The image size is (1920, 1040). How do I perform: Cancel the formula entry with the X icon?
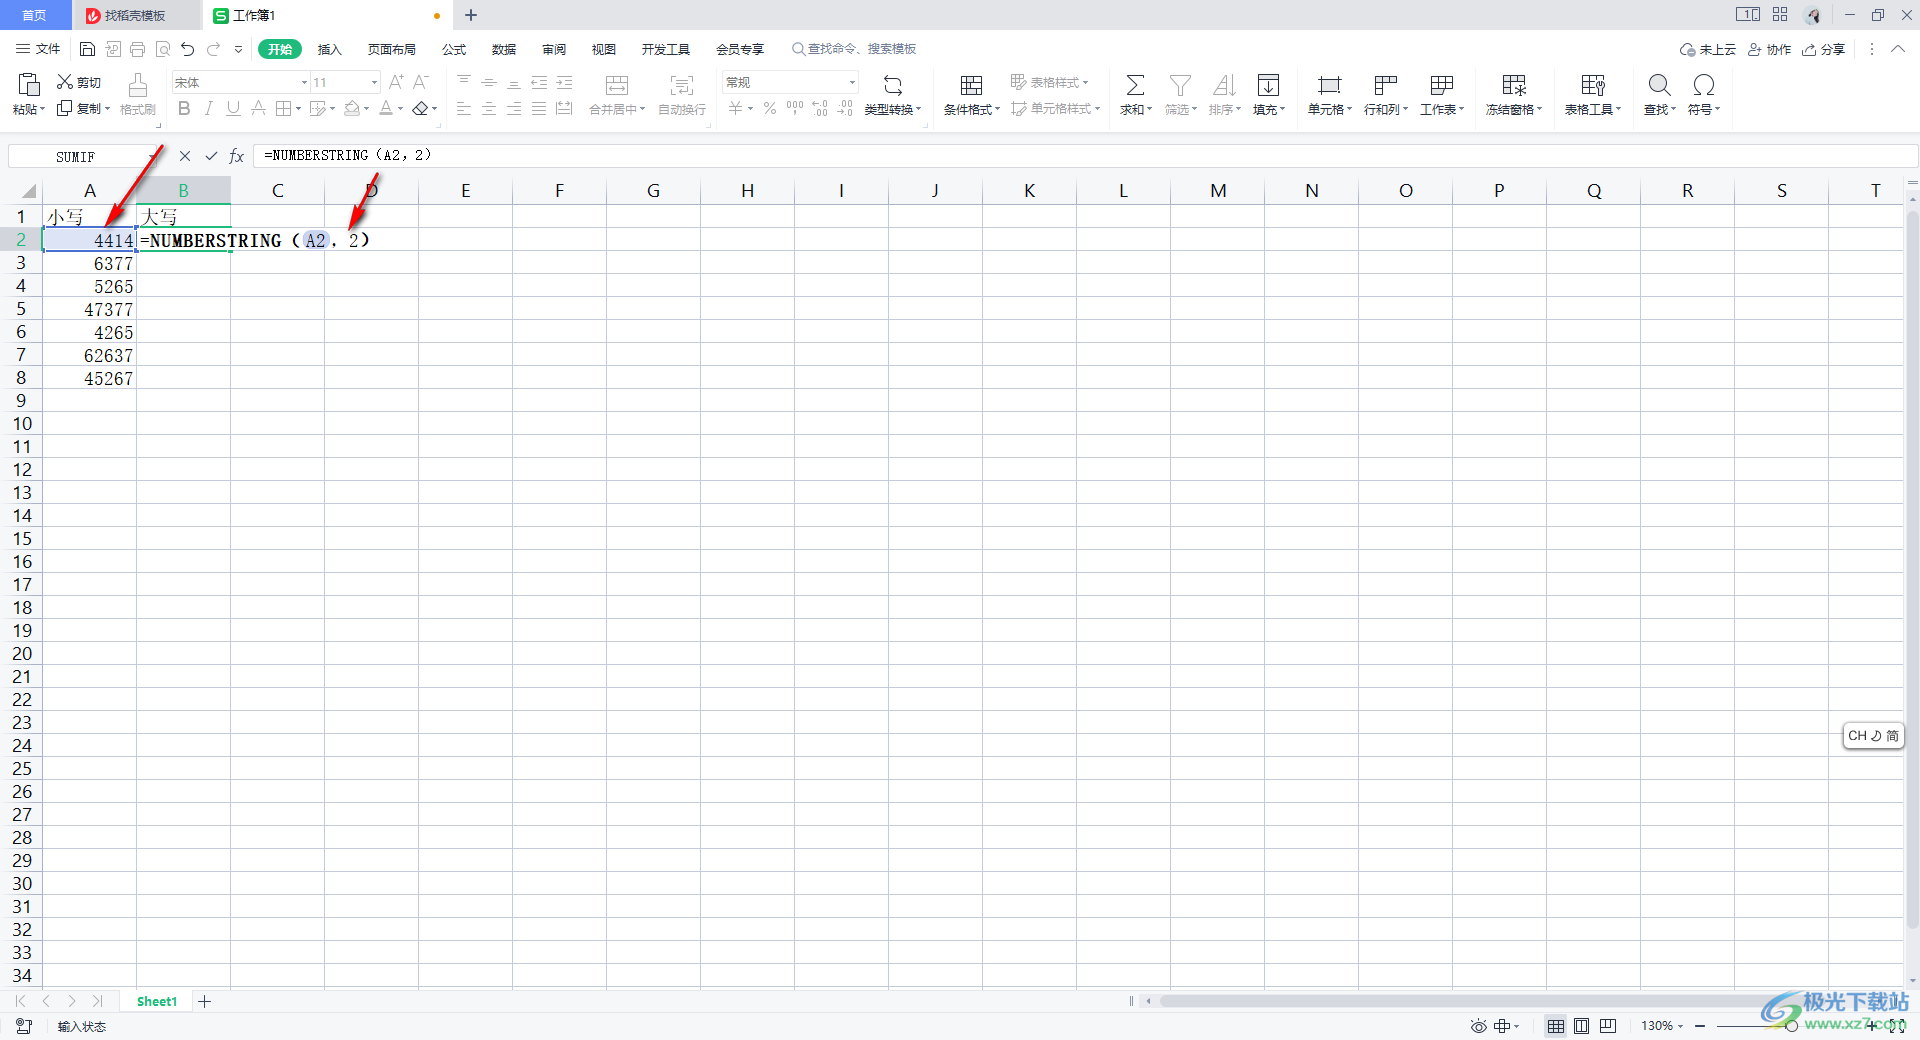click(x=185, y=156)
